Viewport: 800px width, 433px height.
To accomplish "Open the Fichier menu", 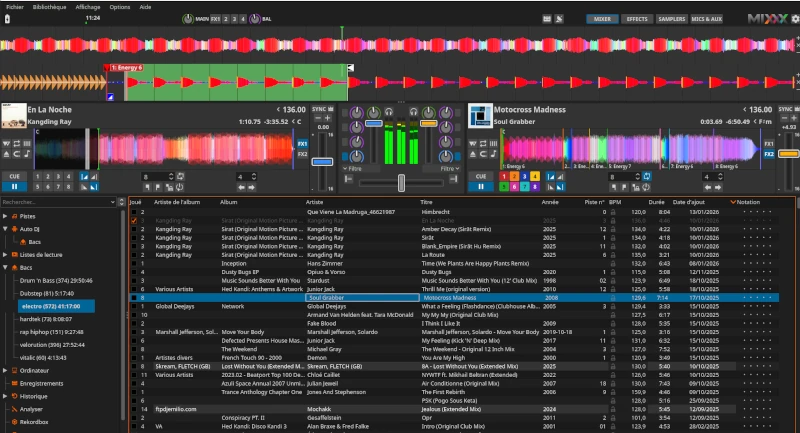I will pos(15,7).
